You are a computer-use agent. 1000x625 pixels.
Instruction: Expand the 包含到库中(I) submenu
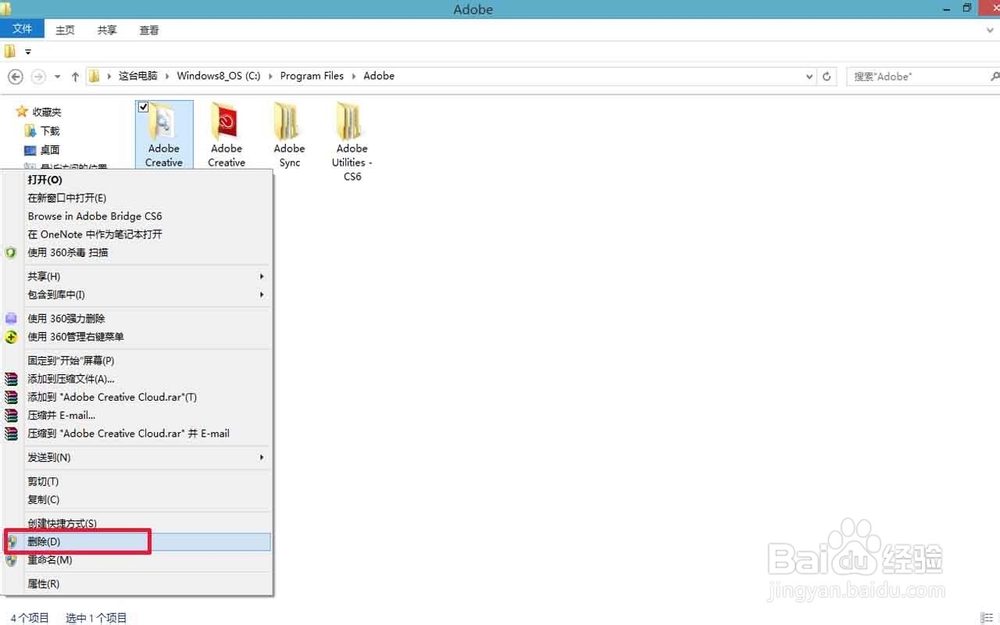[261, 295]
